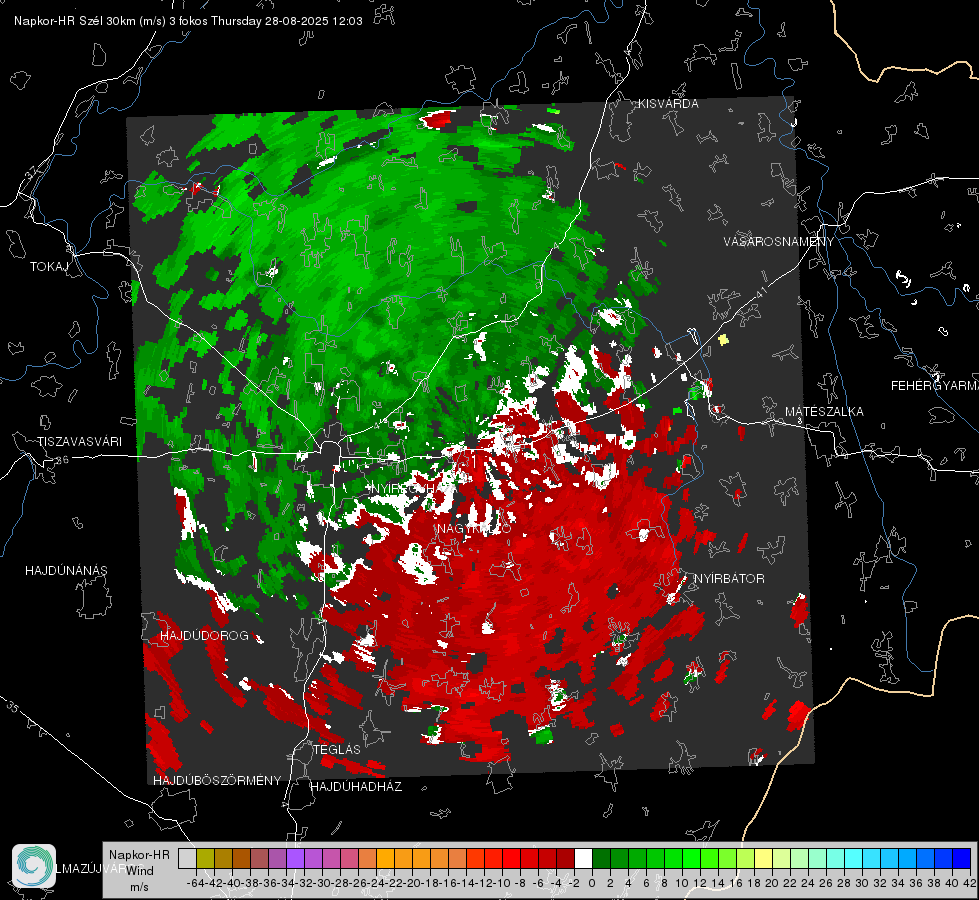Click the swirl weather logo icon

34,866
